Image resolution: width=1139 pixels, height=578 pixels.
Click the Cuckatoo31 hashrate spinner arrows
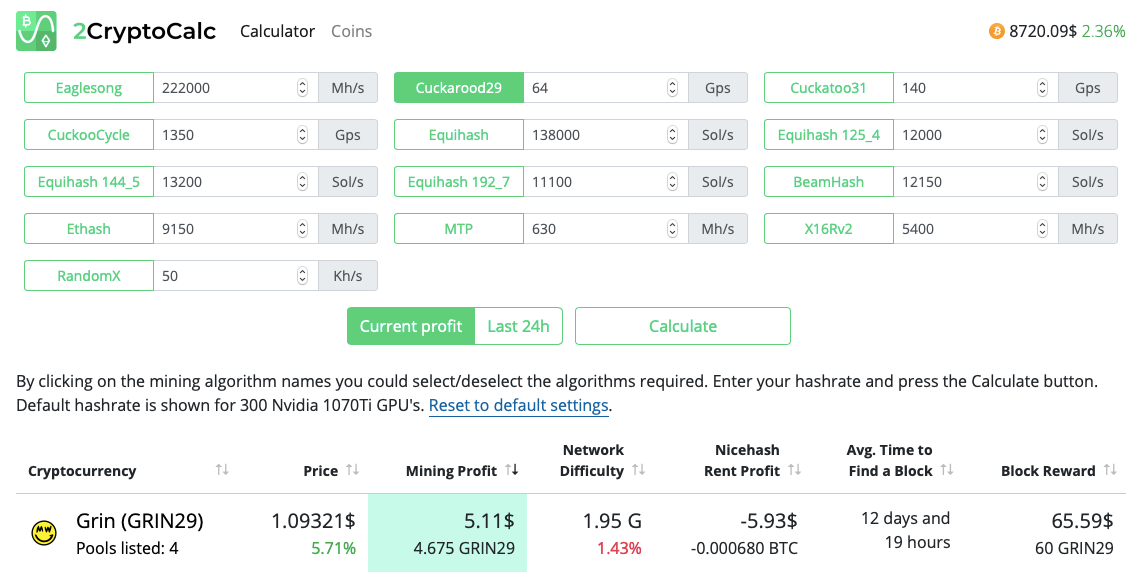tap(1042, 88)
